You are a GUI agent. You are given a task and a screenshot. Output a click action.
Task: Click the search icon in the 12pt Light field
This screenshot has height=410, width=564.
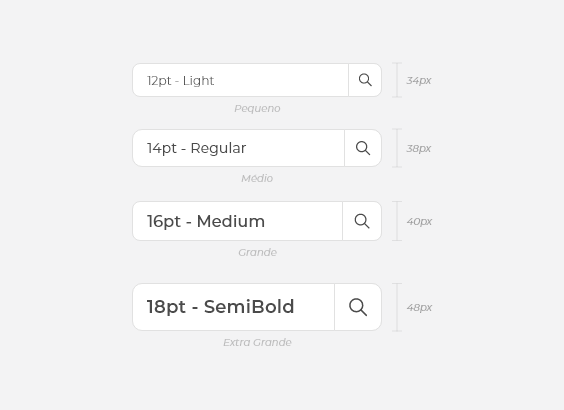click(365, 80)
